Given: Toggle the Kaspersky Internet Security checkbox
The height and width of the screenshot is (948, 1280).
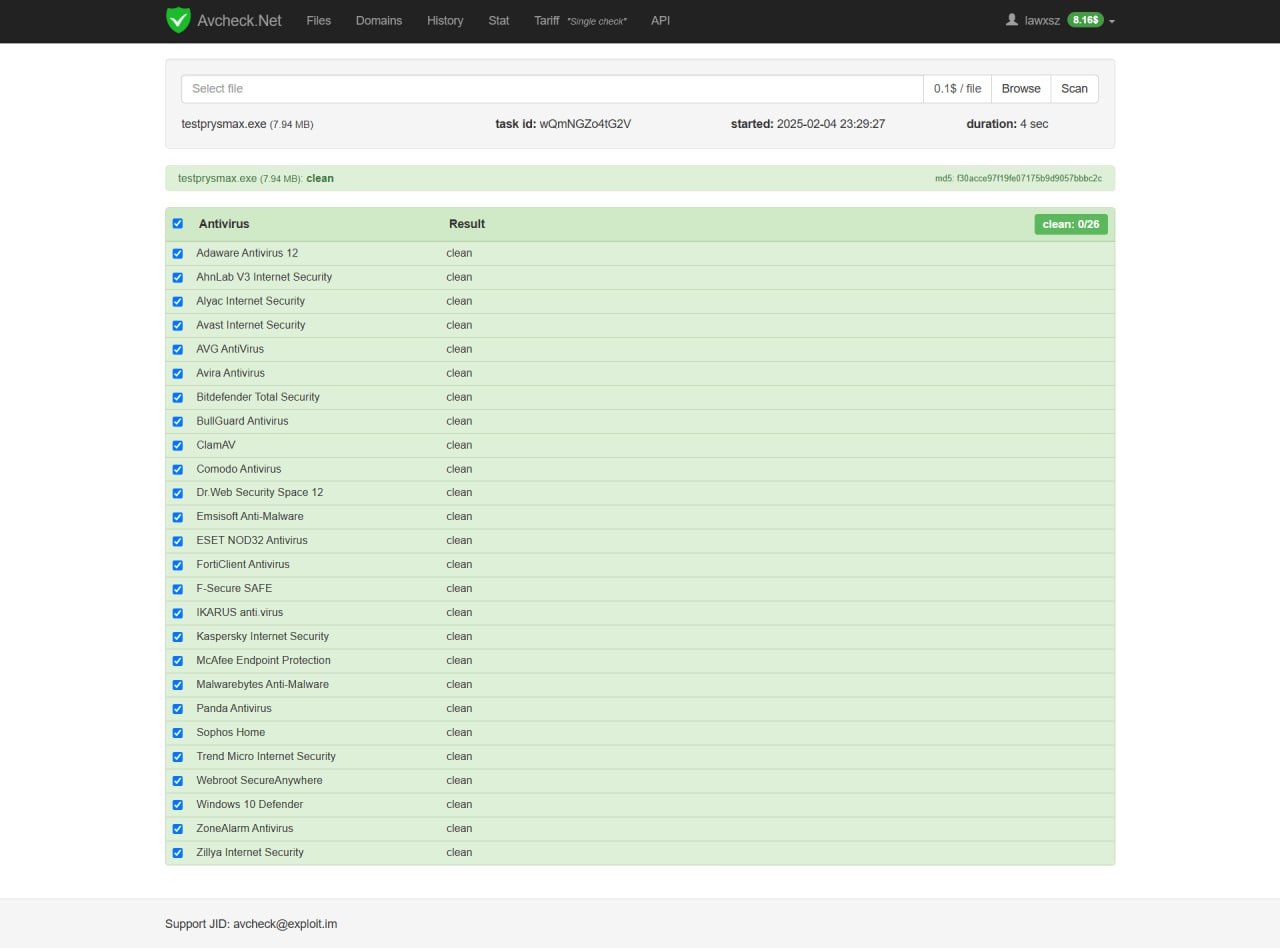Looking at the screenshot, I should pyautogui.click(x=178, y=637).
